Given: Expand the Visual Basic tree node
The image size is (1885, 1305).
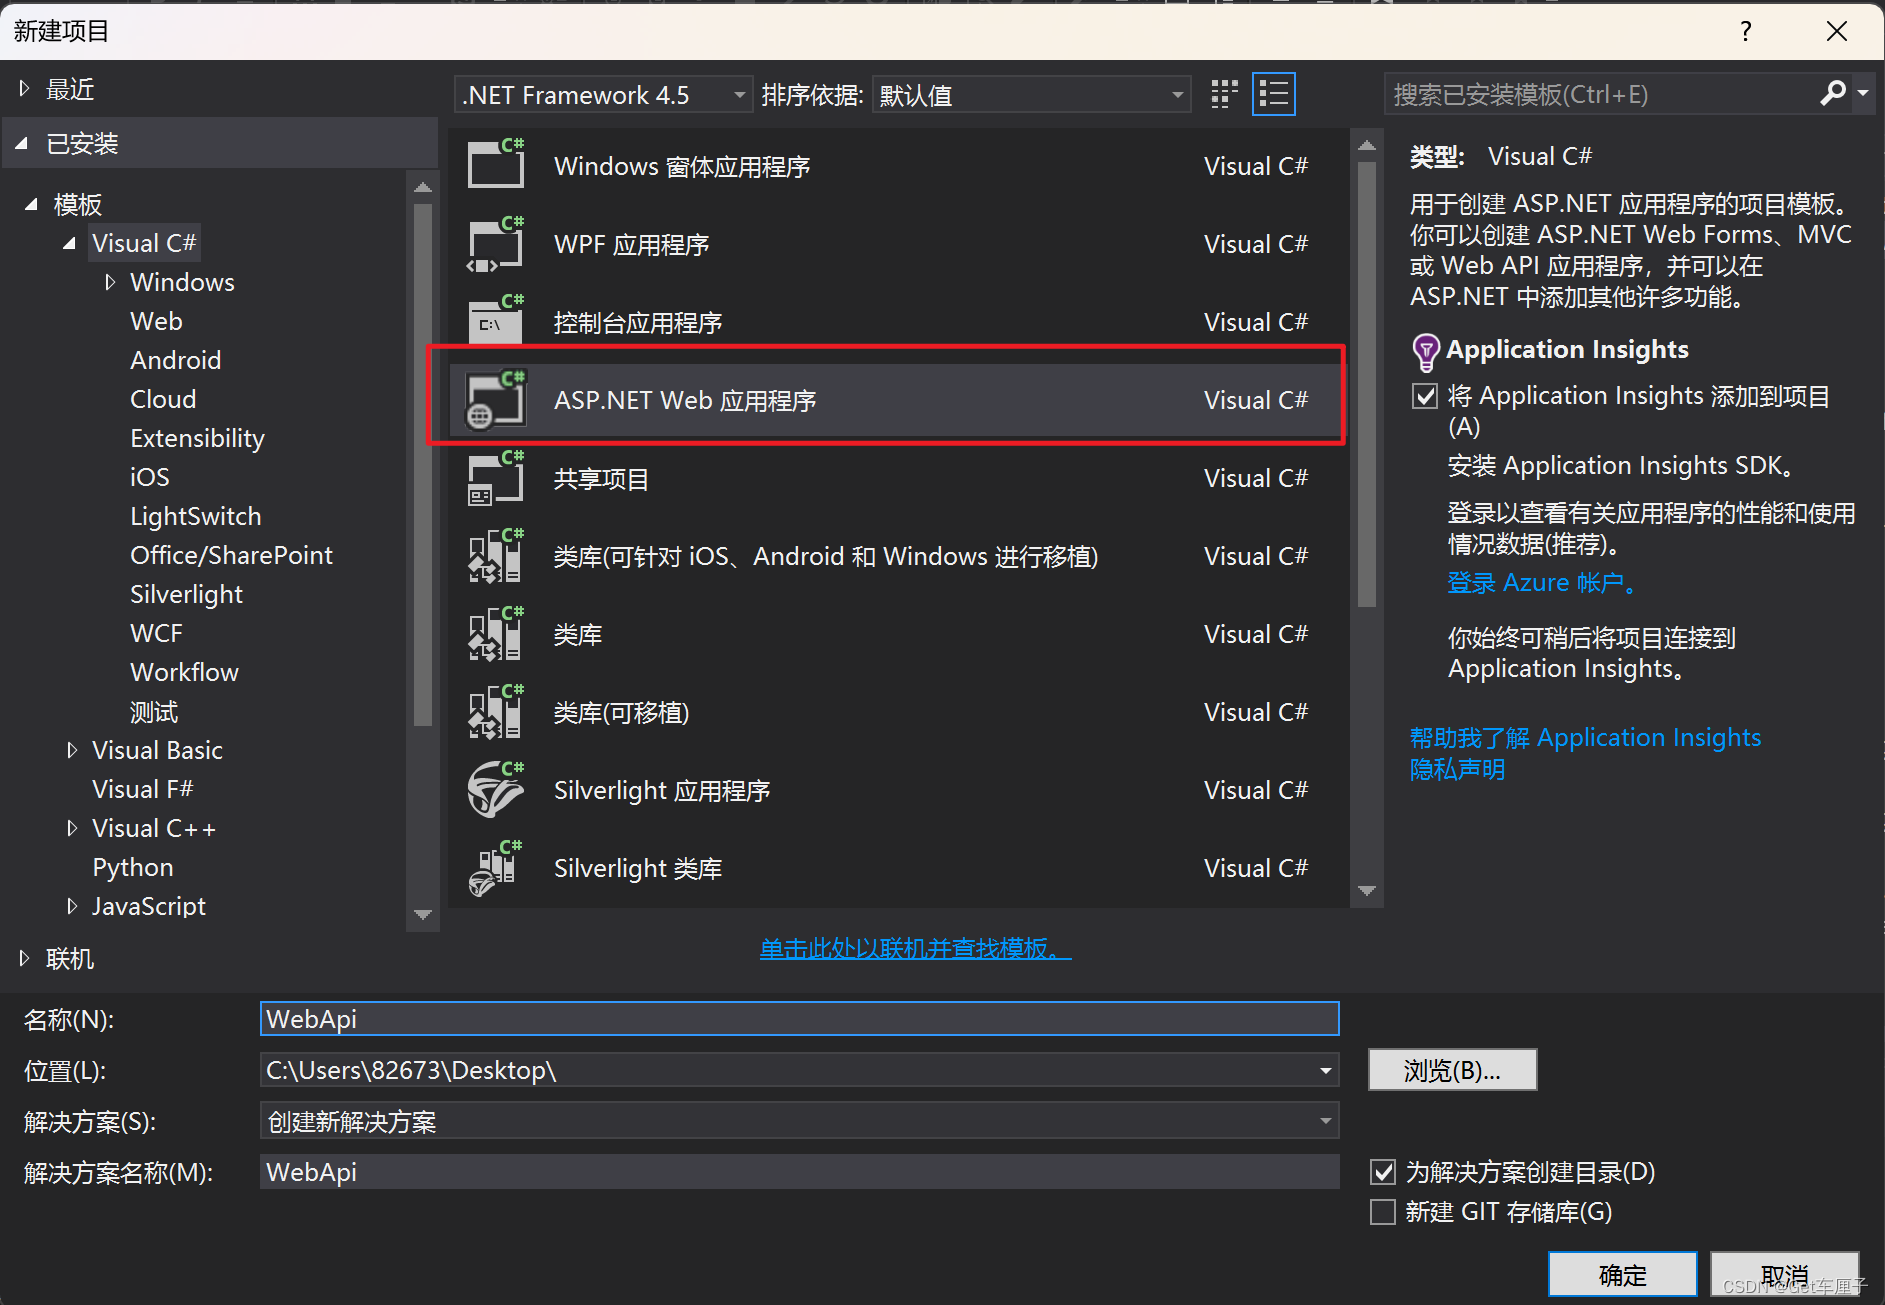Looking at the screenshot, I should [x=72, y=750].
